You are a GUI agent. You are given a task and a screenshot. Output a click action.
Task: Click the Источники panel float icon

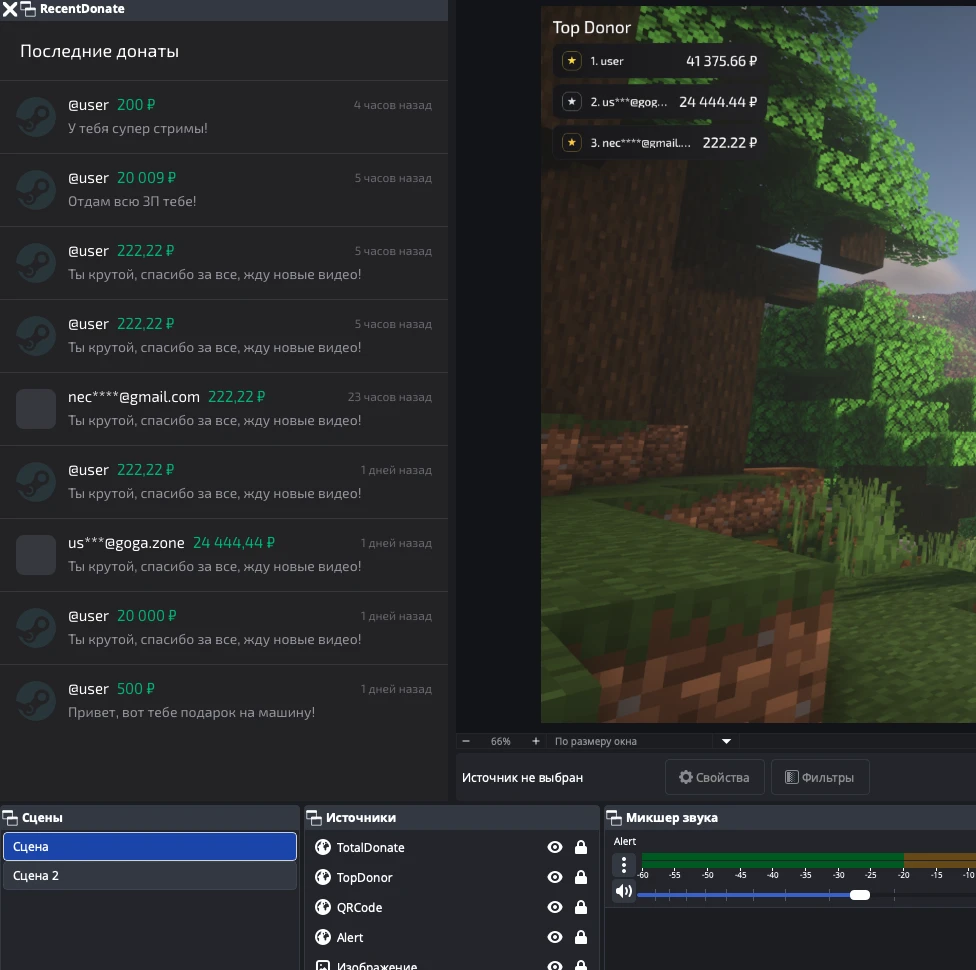[x=314, y=818]
